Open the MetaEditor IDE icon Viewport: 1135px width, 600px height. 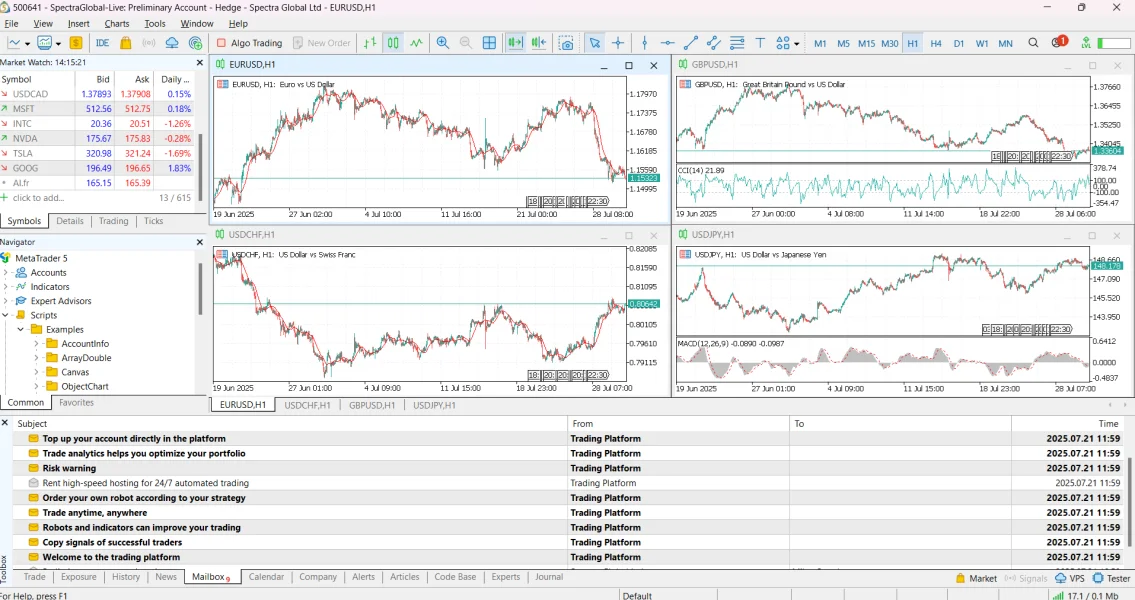(x=102, y=43)
